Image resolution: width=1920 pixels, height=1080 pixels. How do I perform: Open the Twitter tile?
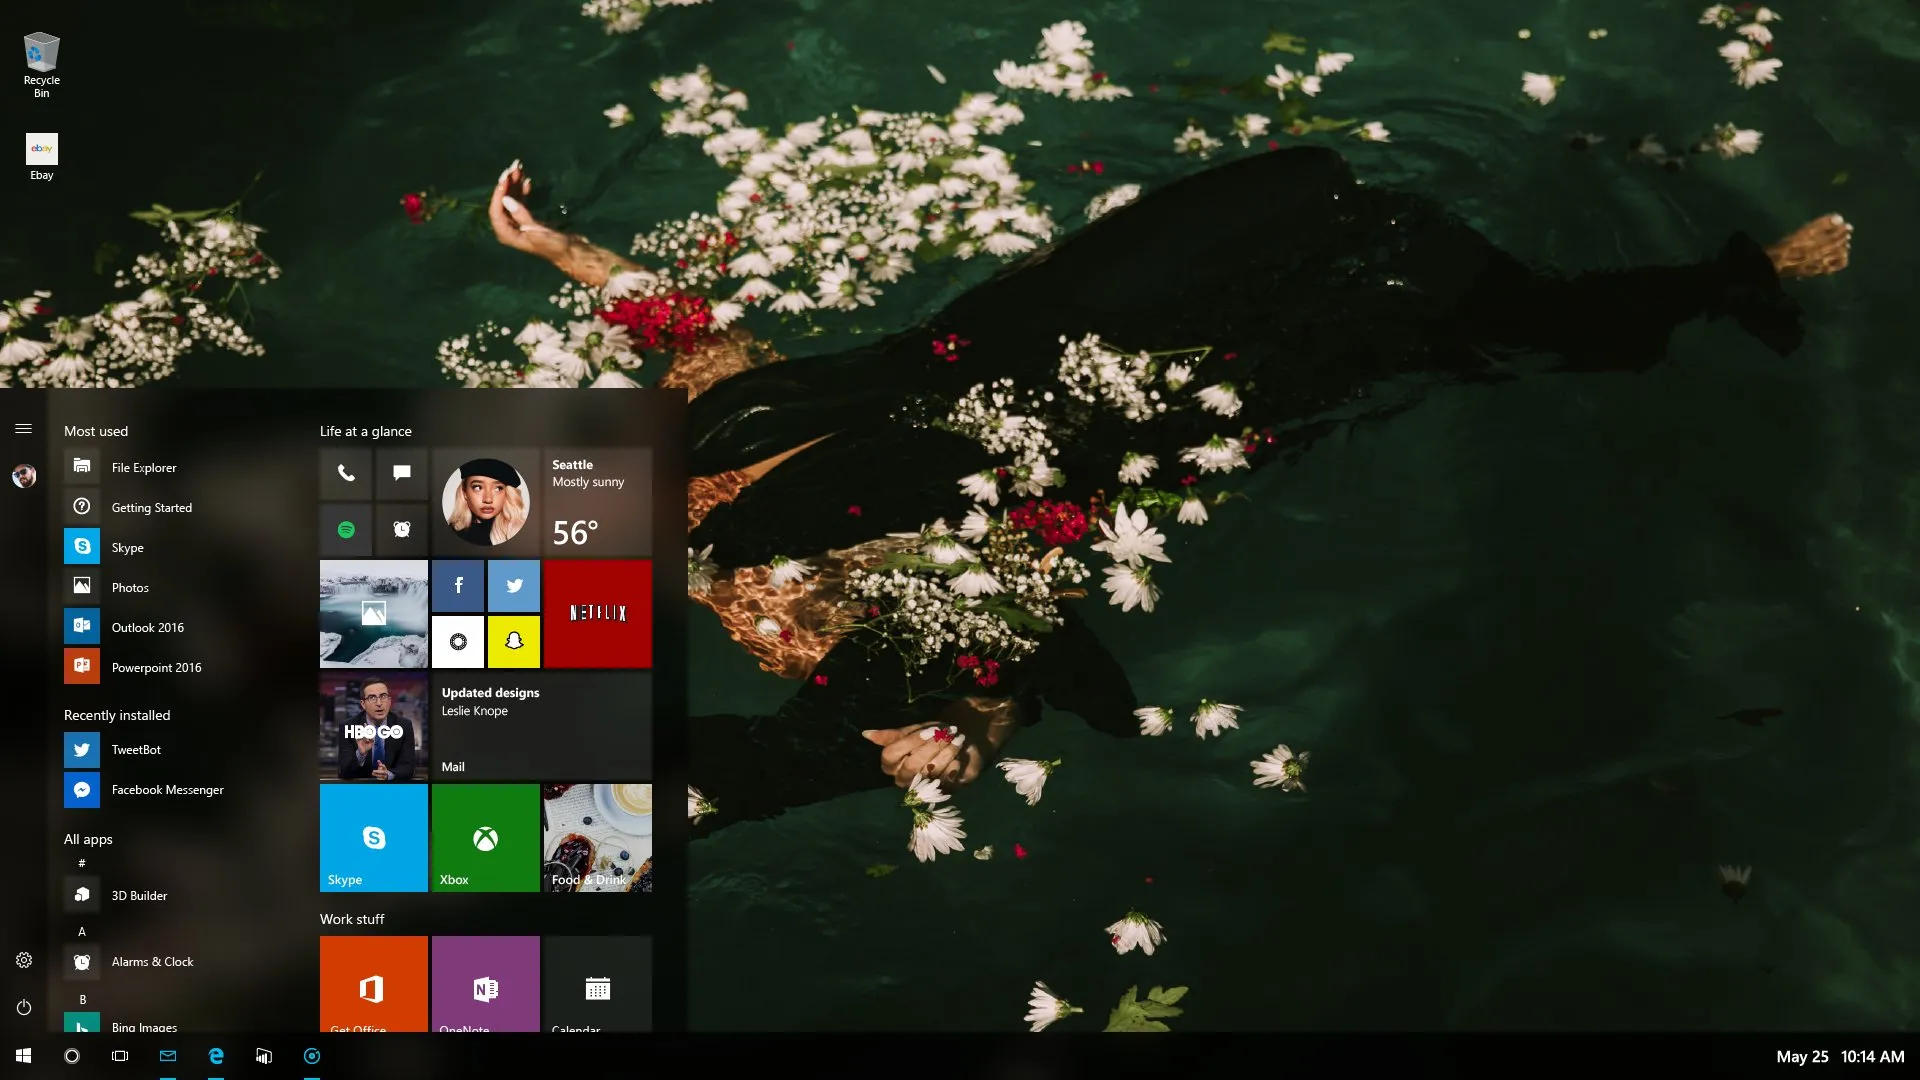tap(514, 586)
